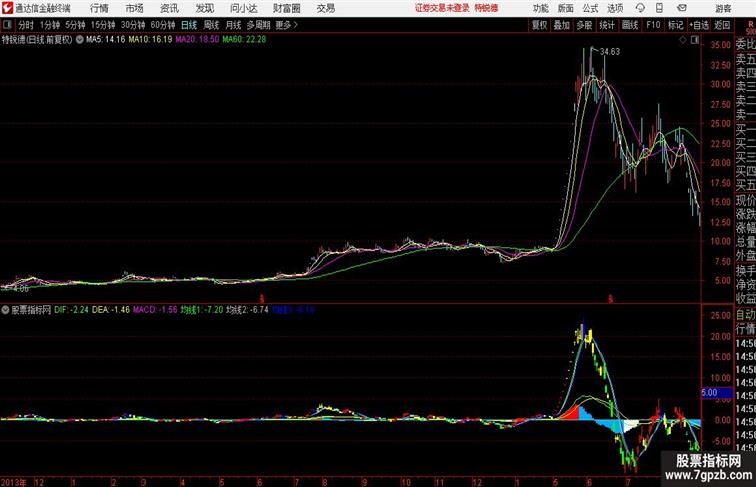This screenshot has height=487, width=756.
Task: Expand the 股票指标网 sub-indicator dropdown
Action: click(6, 310)
